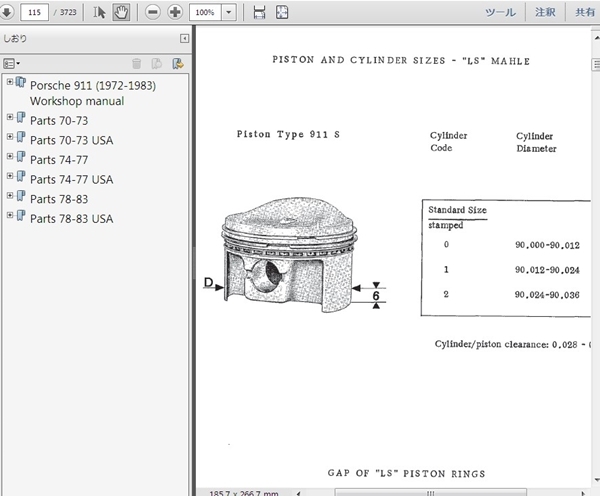Click horizontal scrollbar left arrow
Screen dimensions: 600x496
pyautogui.click(x=298, y=493)
